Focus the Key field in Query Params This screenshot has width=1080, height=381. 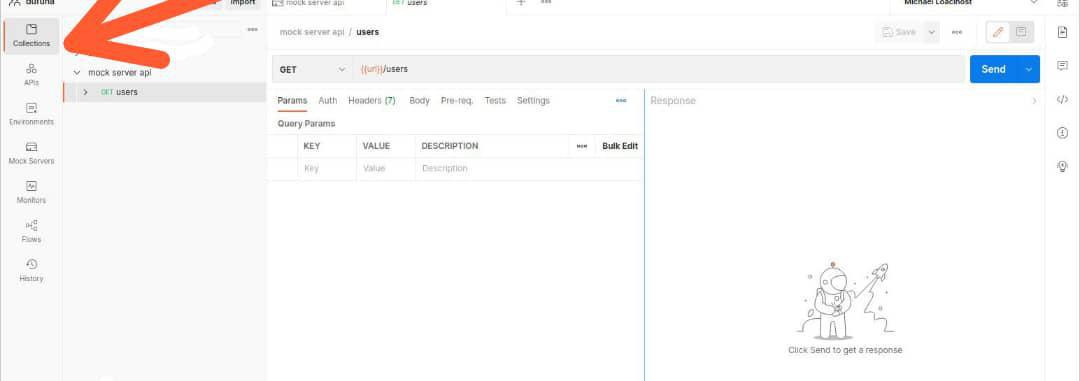(327, 169)
